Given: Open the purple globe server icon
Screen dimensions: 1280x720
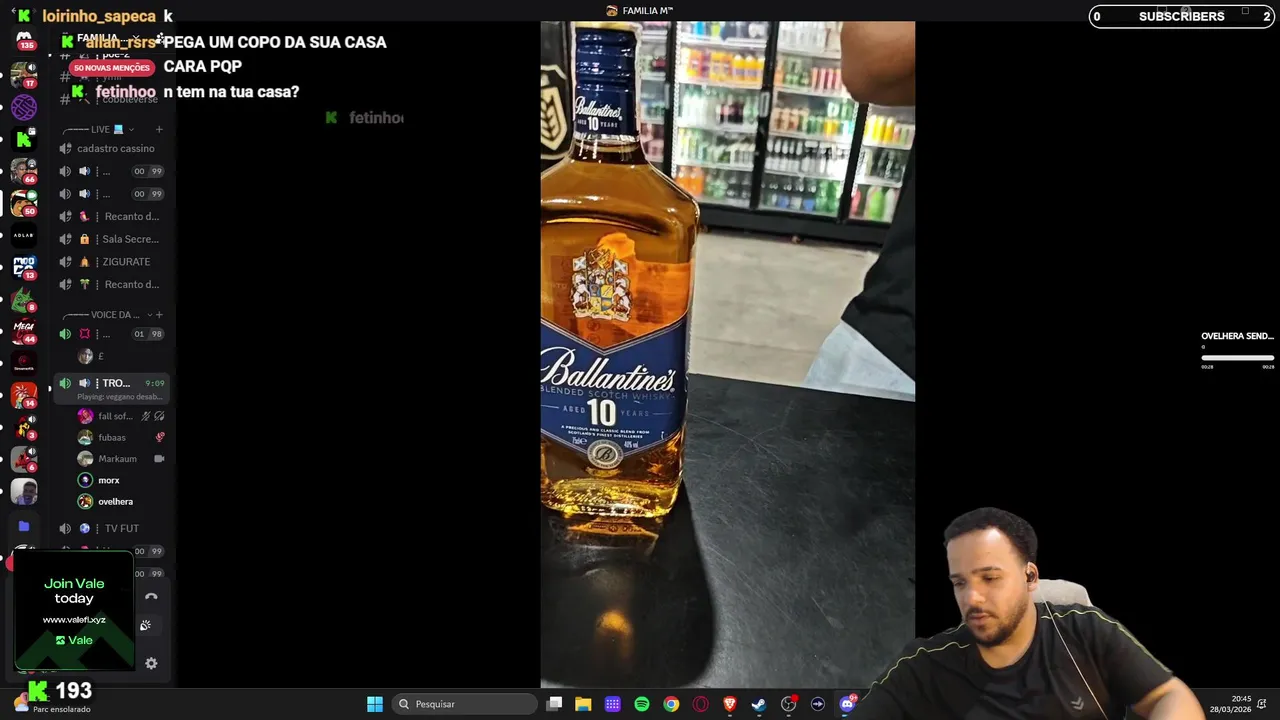Looking at the screenshot, I should [x=24, y=107].
